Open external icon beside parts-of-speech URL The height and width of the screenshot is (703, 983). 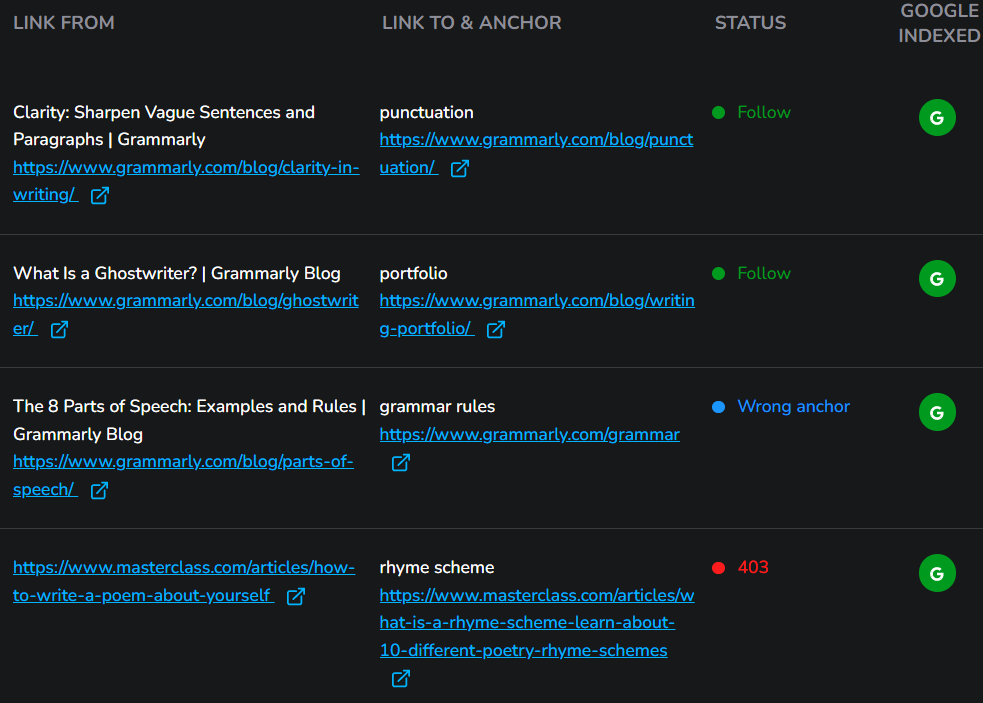tap(100, 490)
